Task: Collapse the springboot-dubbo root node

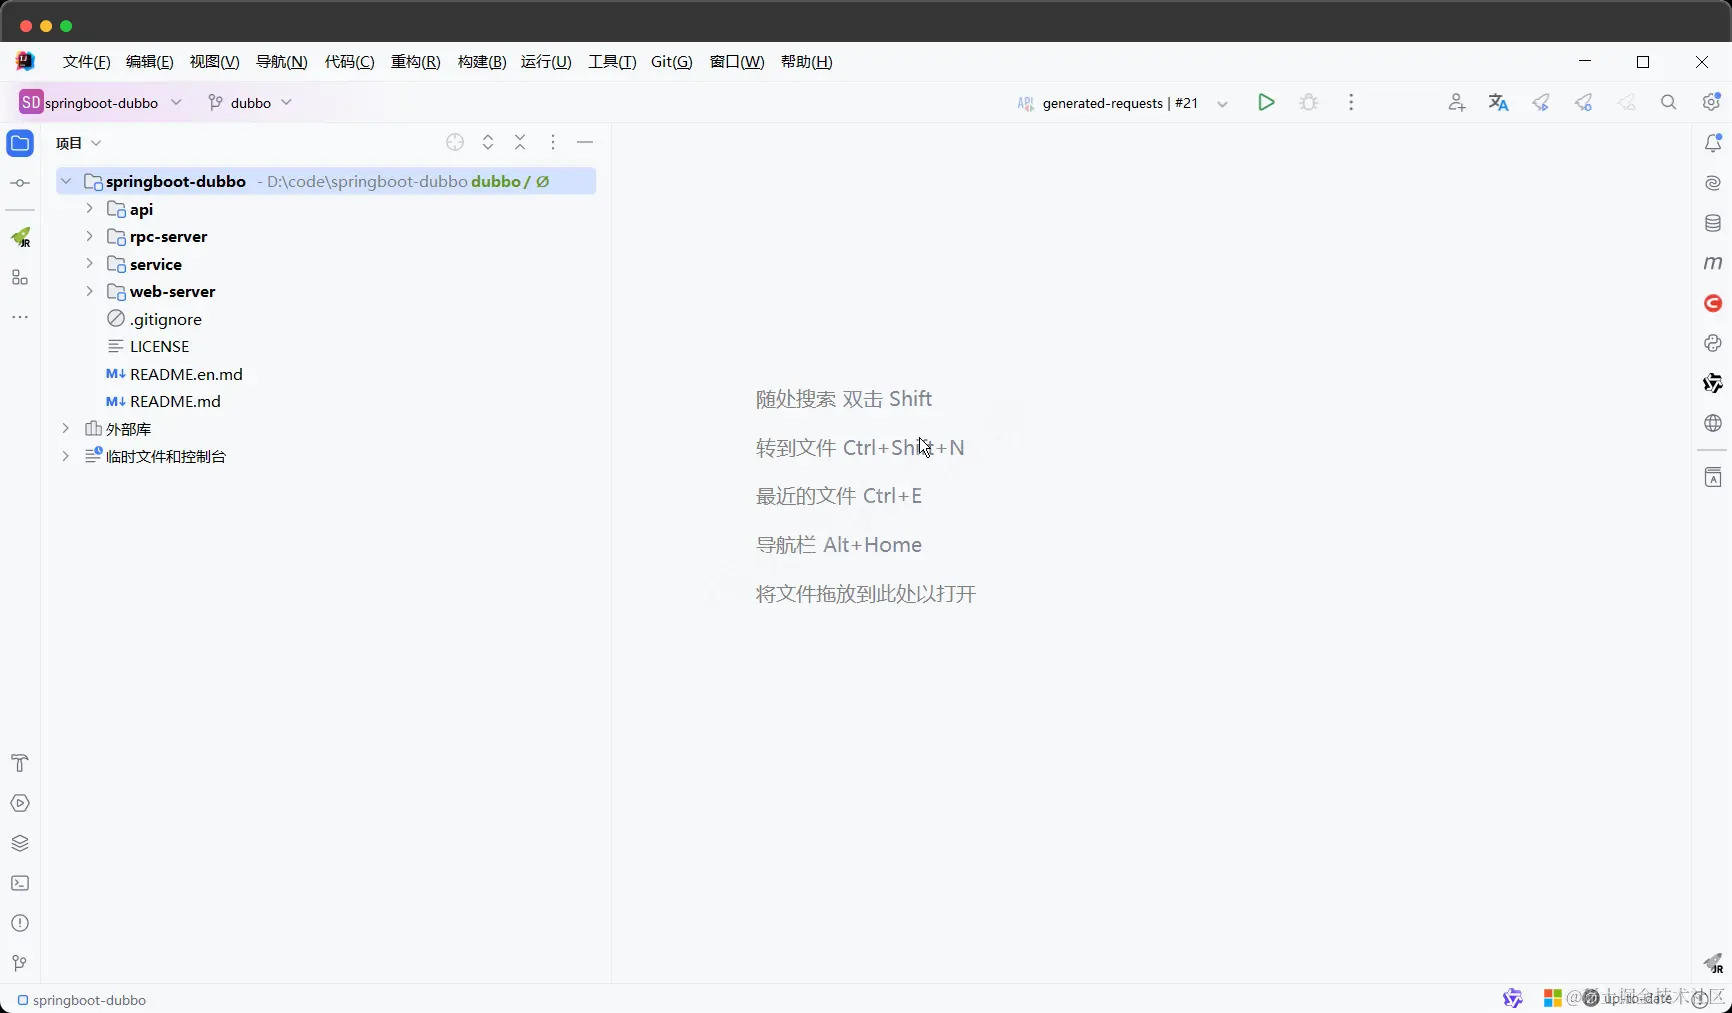Action: [66, 181]
